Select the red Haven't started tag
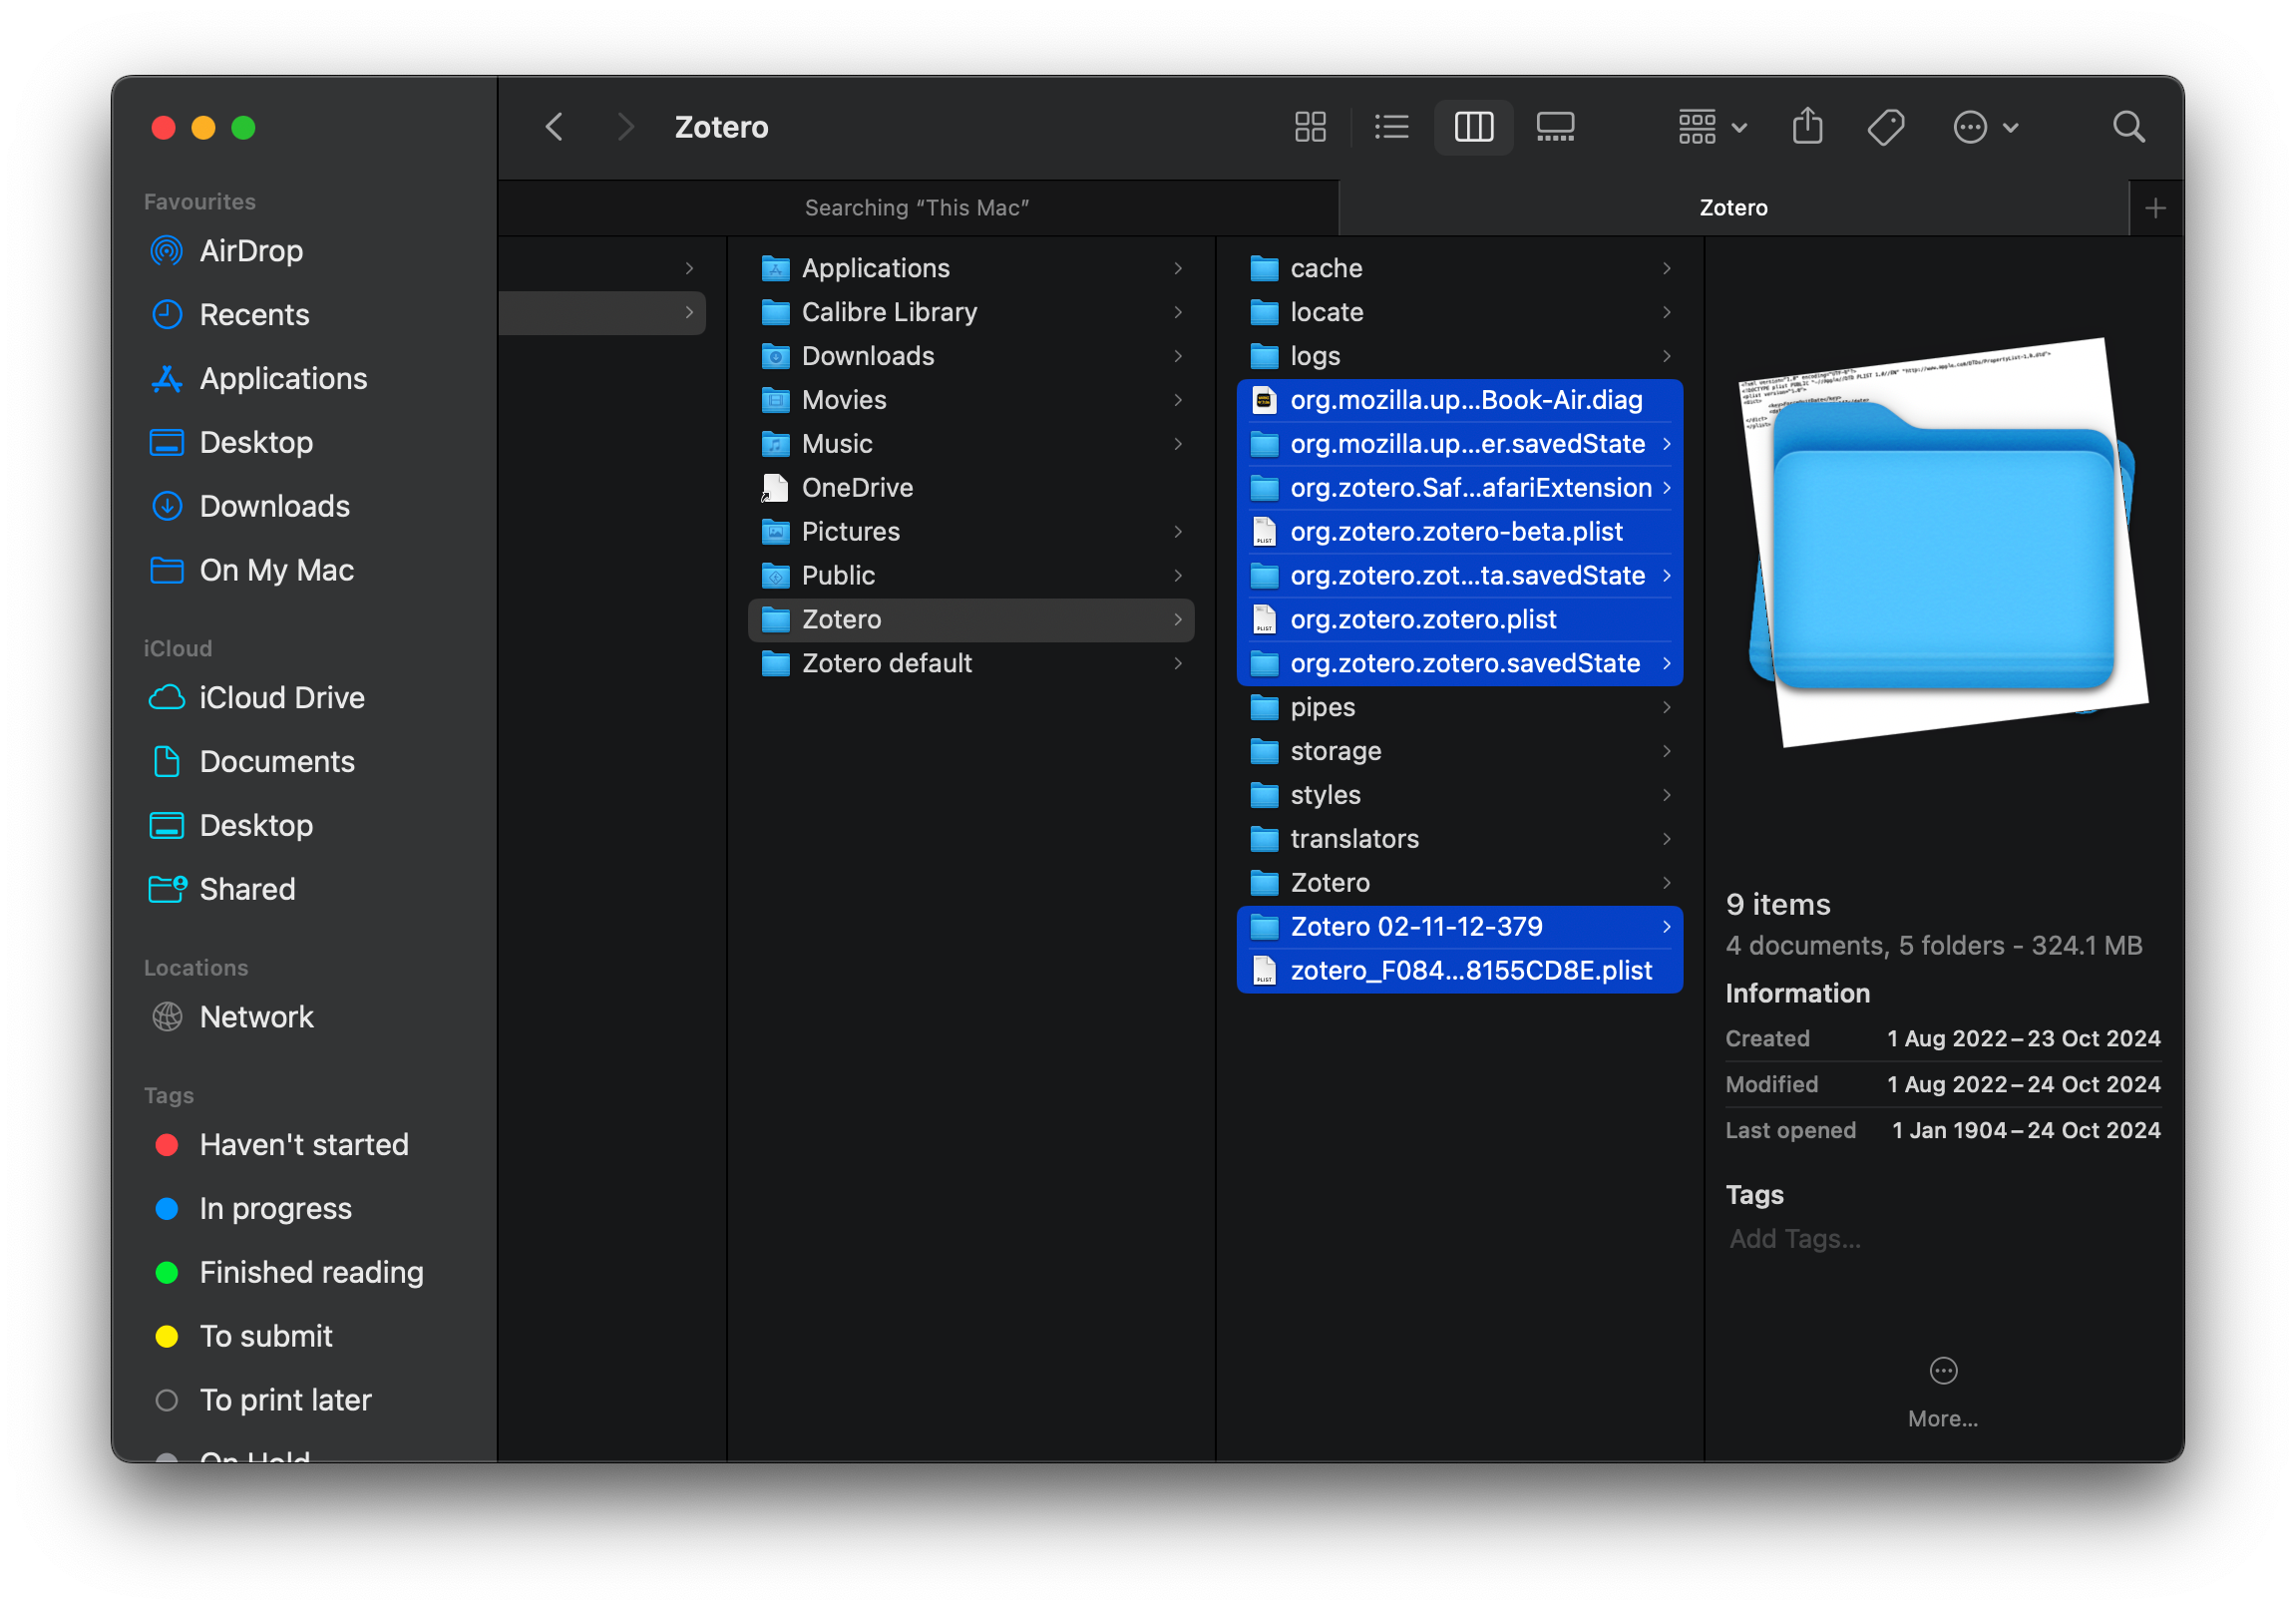The width and height of the screenshot is (2296, 1610). click(x=303, y=1145)
